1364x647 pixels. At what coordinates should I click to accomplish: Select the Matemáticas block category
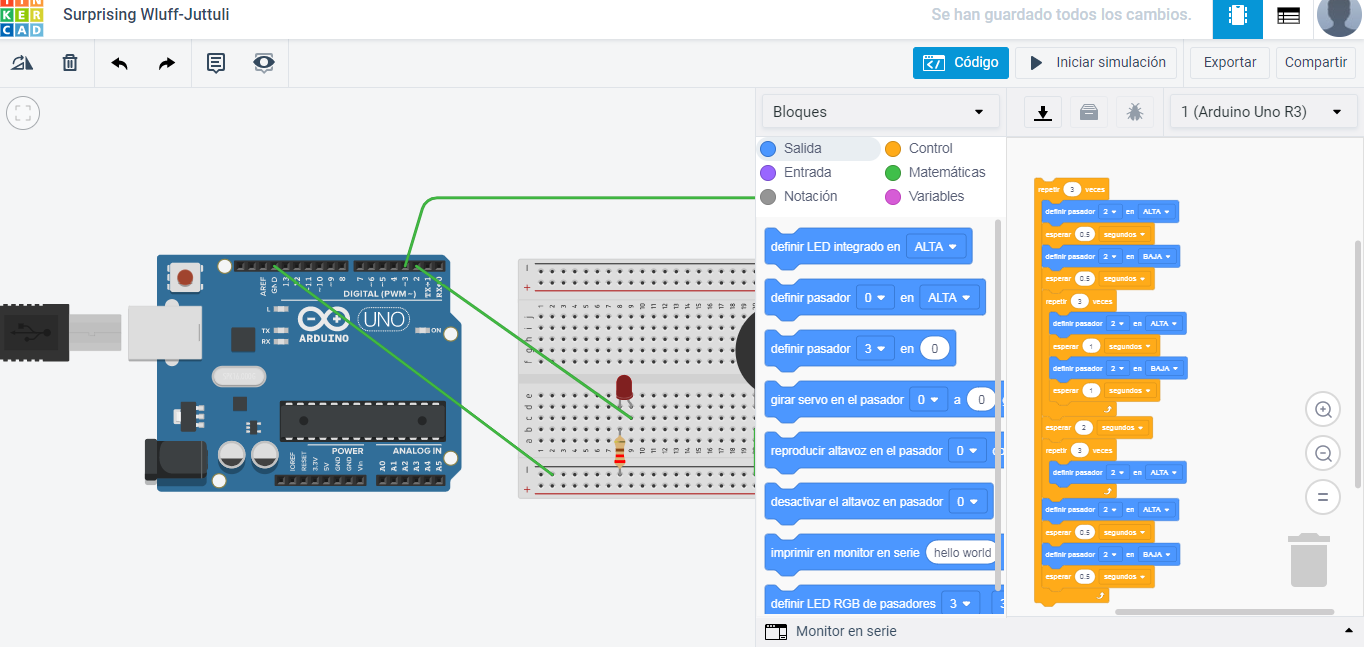click(946, 172)
